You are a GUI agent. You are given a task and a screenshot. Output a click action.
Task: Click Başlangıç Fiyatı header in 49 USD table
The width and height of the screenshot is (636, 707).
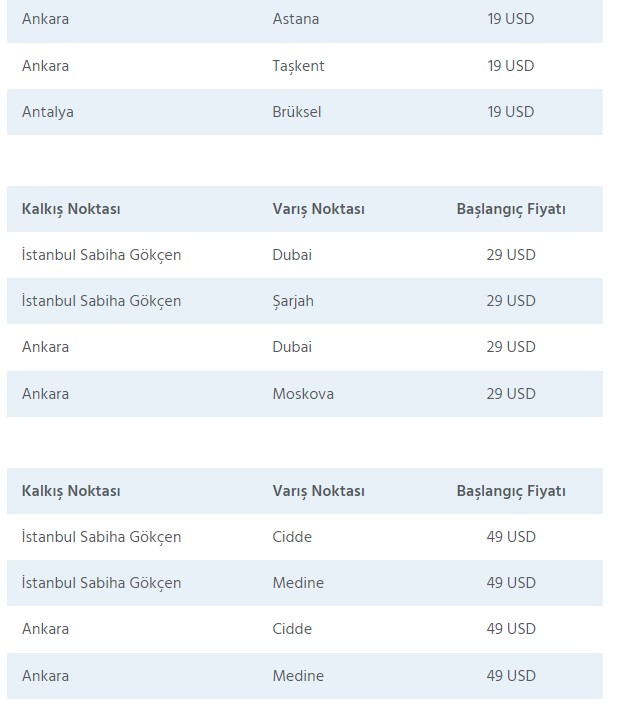point(511,491)
